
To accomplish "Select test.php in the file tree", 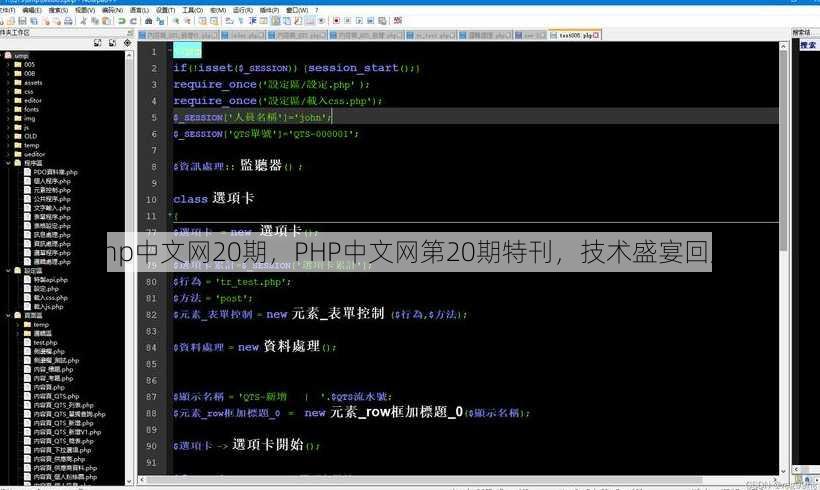I will tap(45, 343).
